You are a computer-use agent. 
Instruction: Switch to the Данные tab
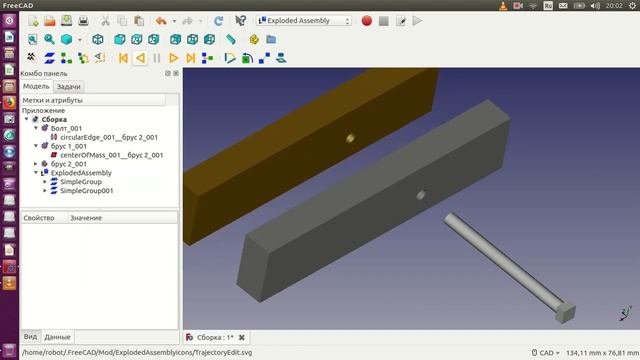click(x=58, y=337)
